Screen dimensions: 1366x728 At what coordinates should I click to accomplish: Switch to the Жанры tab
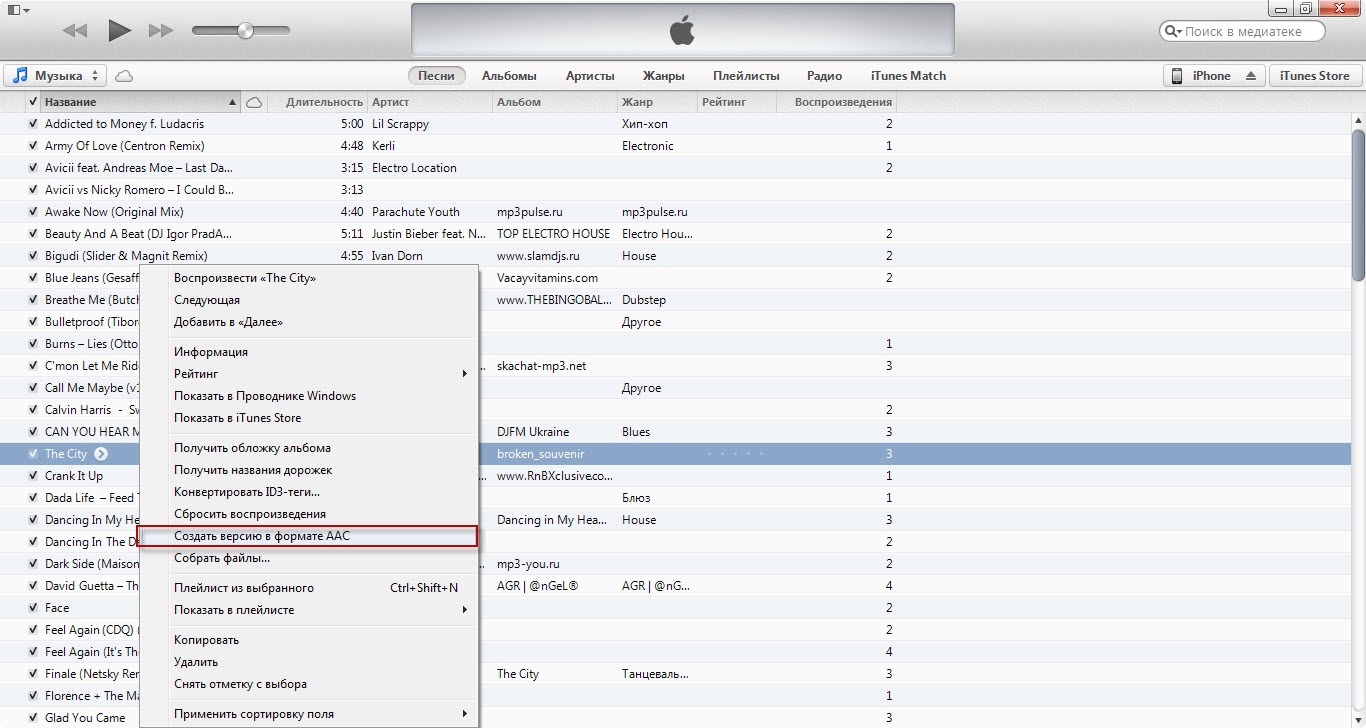click(x=664, y=76)
